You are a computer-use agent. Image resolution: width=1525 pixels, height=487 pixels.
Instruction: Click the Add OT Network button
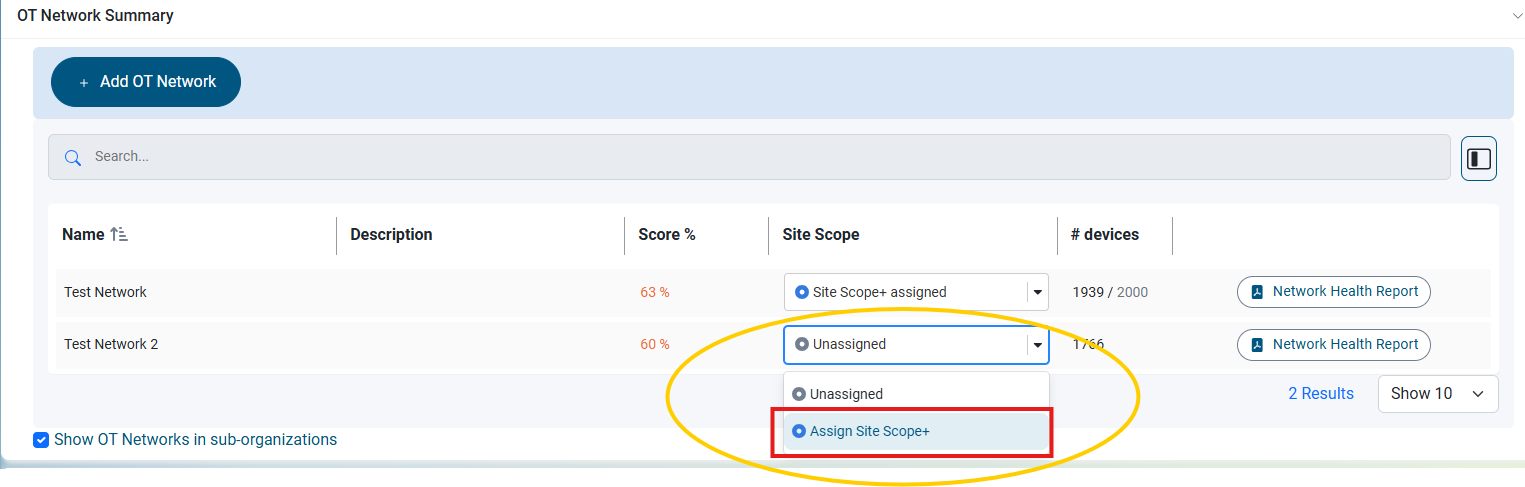[x=146, y=82]
